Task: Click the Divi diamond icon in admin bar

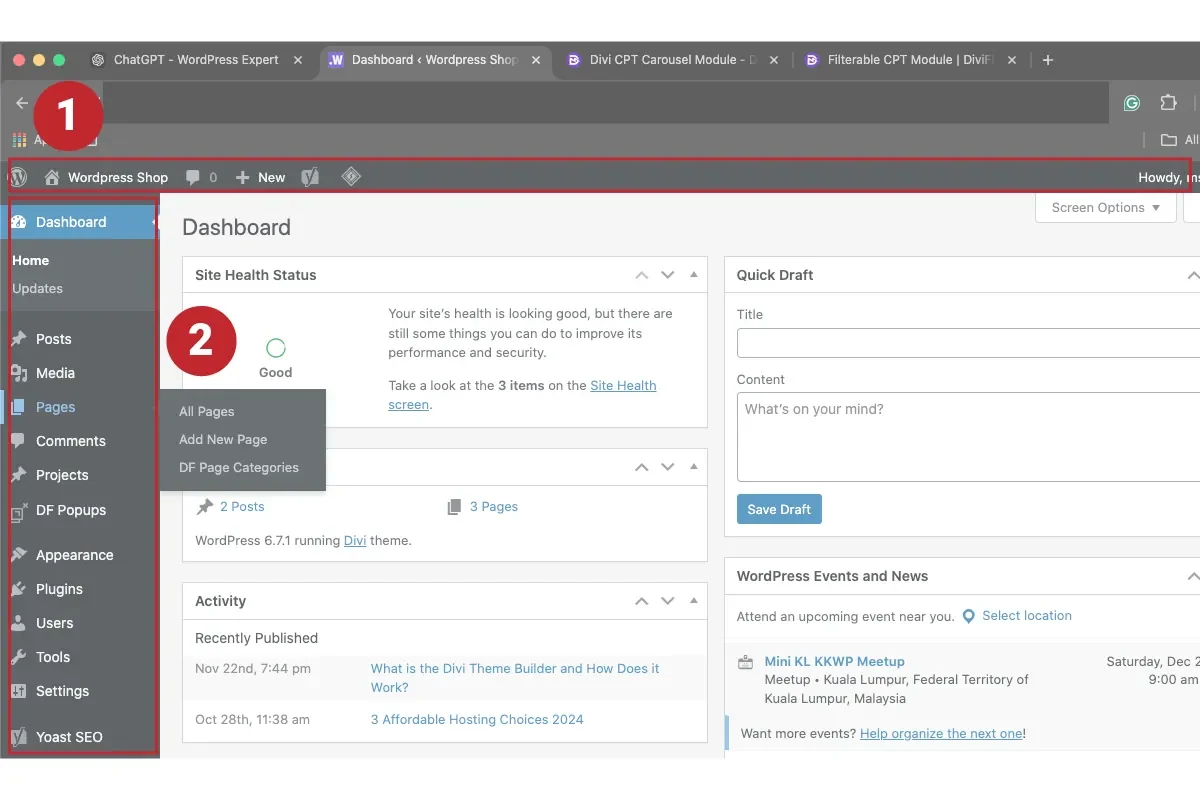Action: [351, 177]
